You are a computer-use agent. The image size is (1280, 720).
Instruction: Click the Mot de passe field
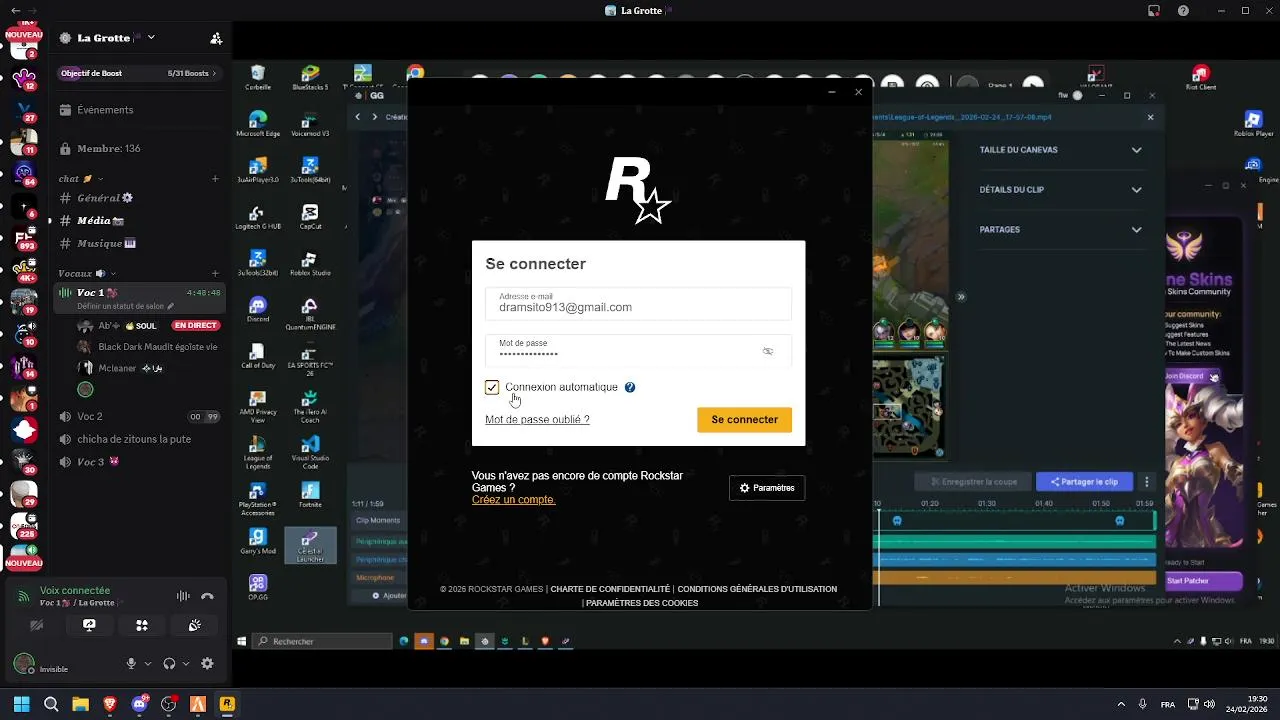[638, 350]
